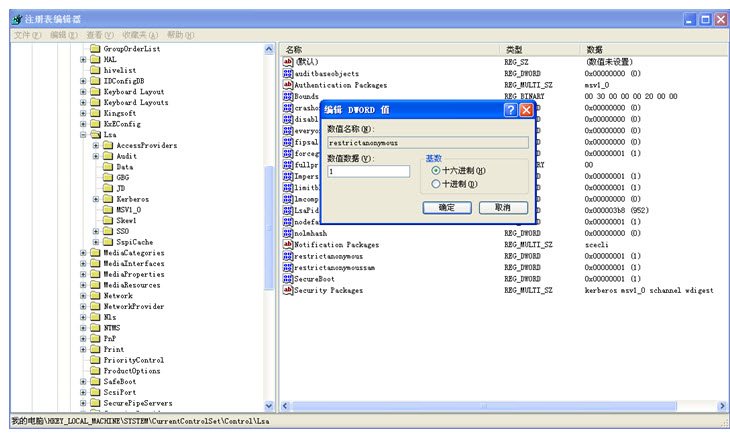This screenshot has height=433, width=730.
Task: Select the 十进制 (decimal) radio button
Action: pyautogui.click(x=436, y=184)
